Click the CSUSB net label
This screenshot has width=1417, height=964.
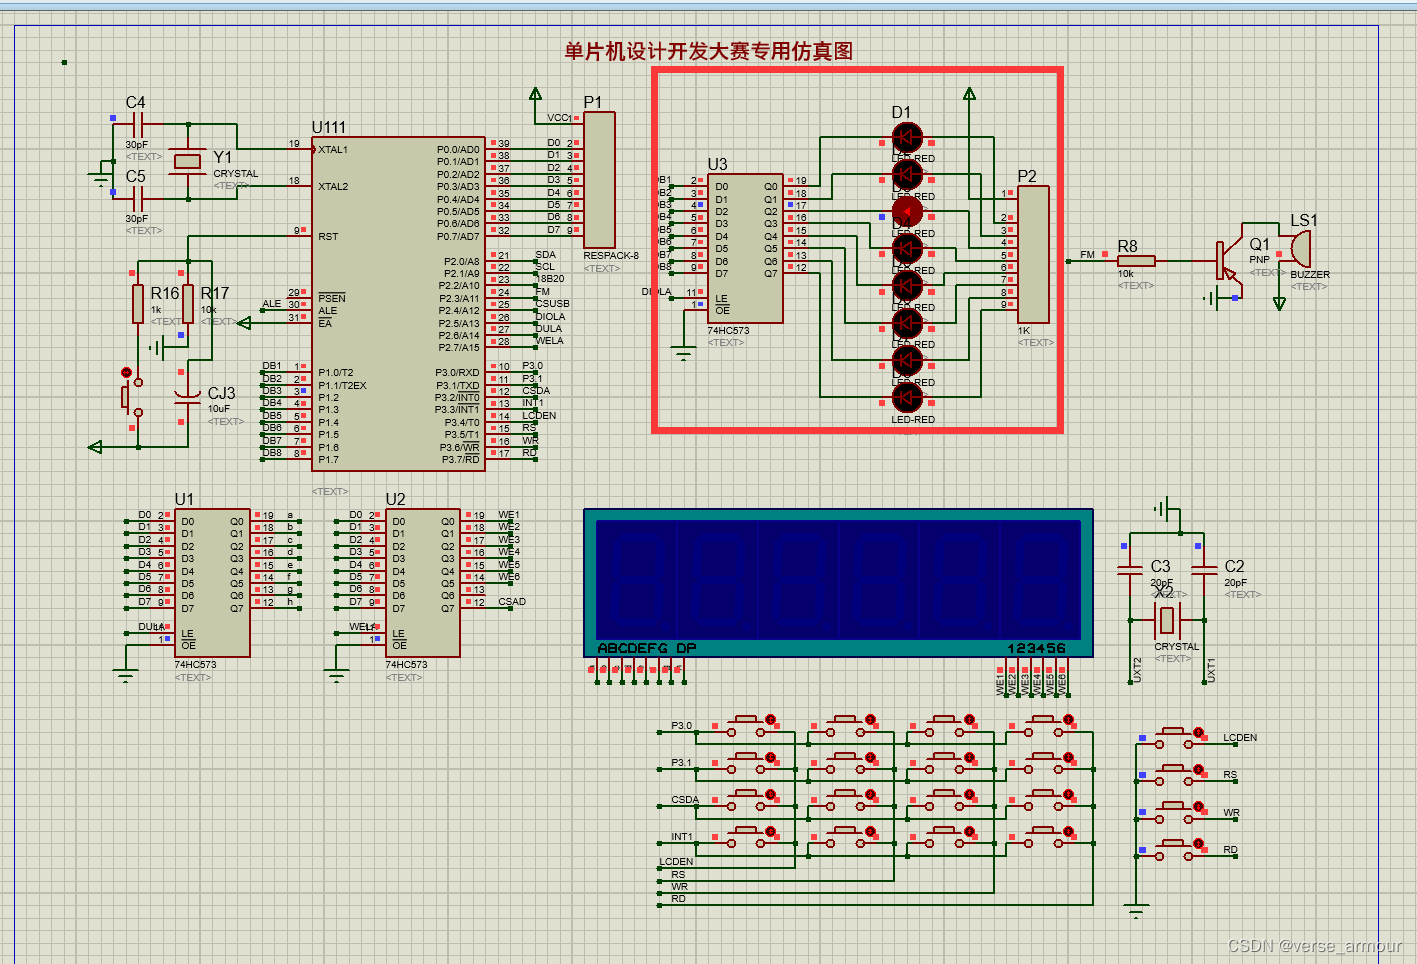pos(553,304)
